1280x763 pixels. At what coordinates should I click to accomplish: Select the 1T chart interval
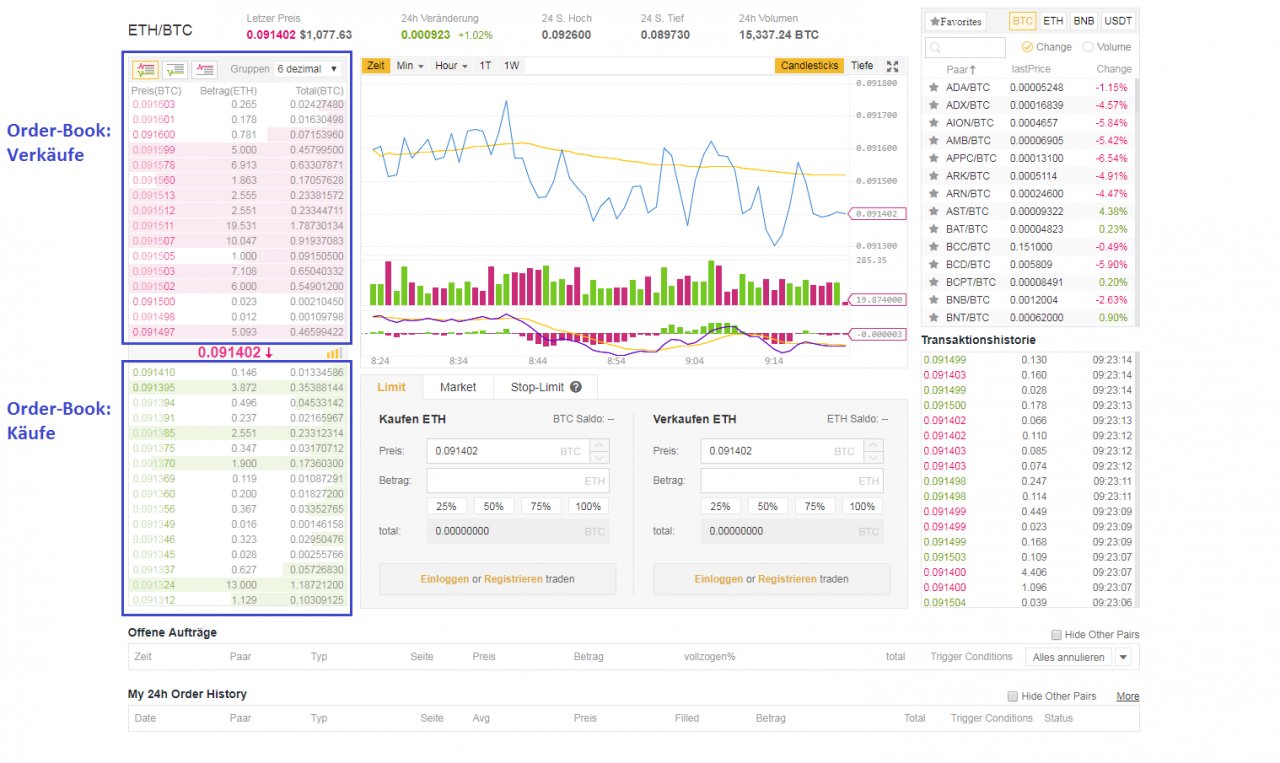pyautogui.click(x=485, y=66)
